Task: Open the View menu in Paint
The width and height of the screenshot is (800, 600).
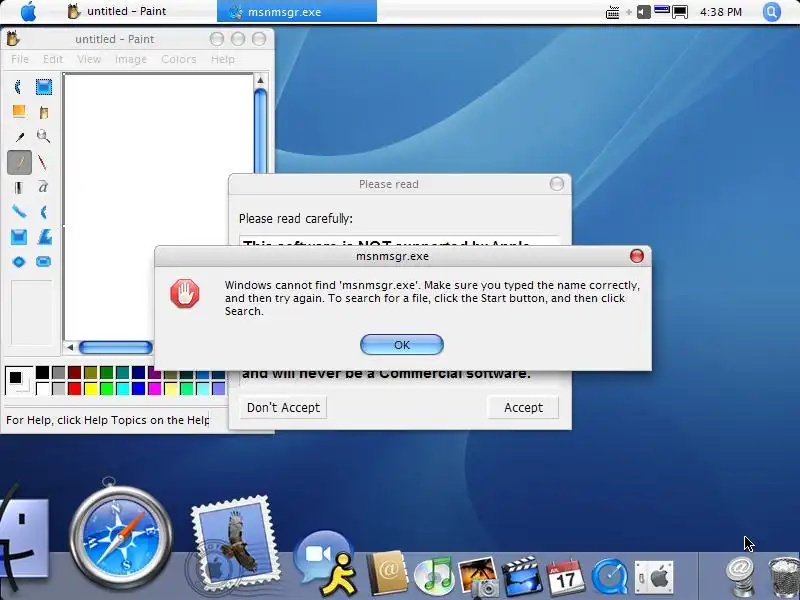Action: 89,59
